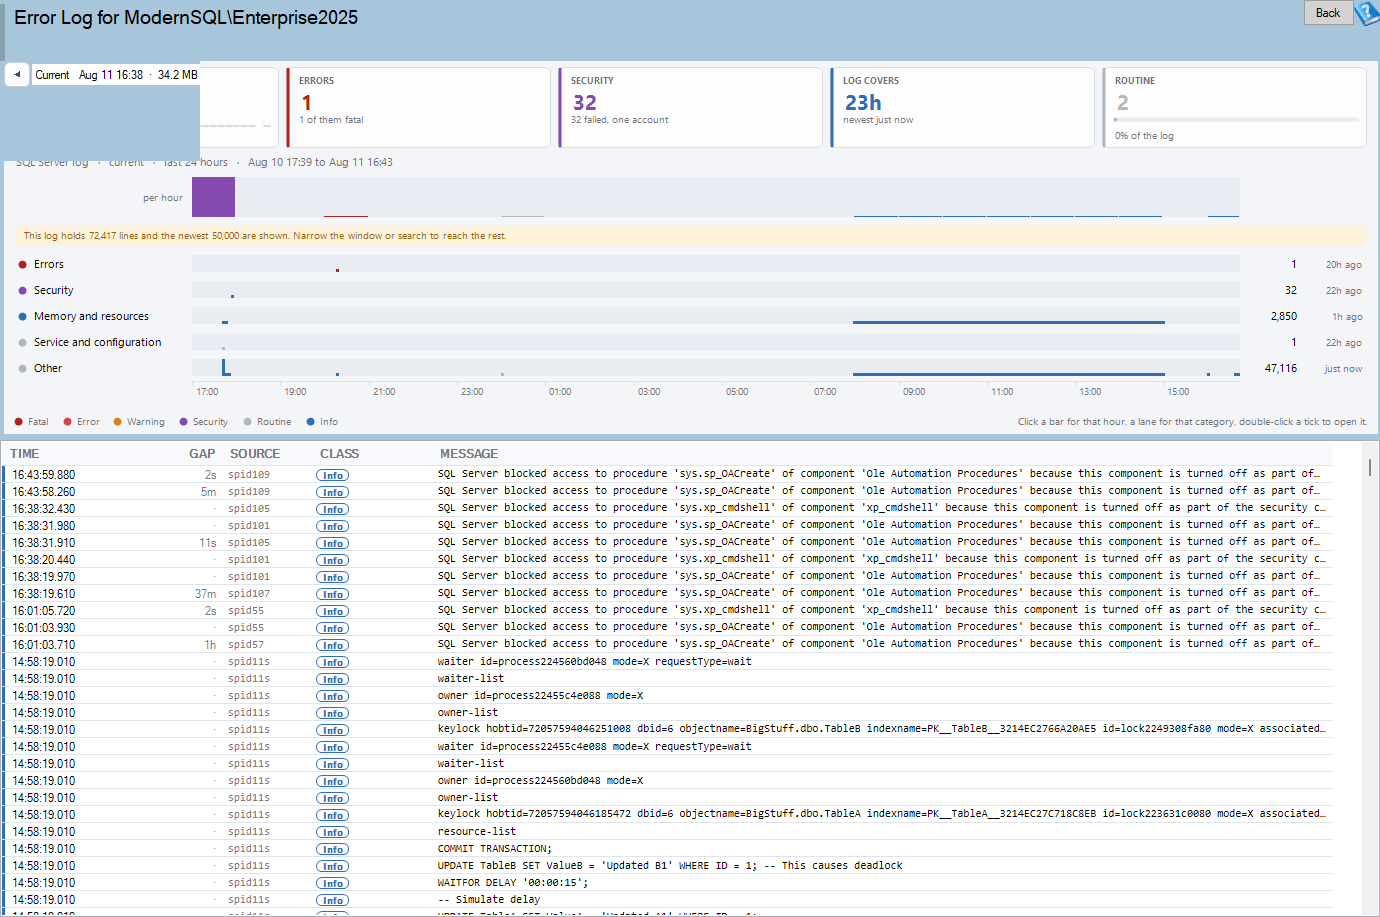The image size is (1380, 917).
Task: Sort by the MESSAGE column header
Action: [469, 454]
